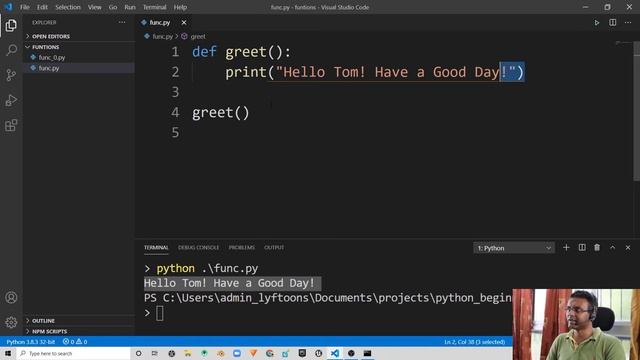Viewport: 640px width, 360px height.
Task: Open the Extensions view
Action: coord(11,125)
